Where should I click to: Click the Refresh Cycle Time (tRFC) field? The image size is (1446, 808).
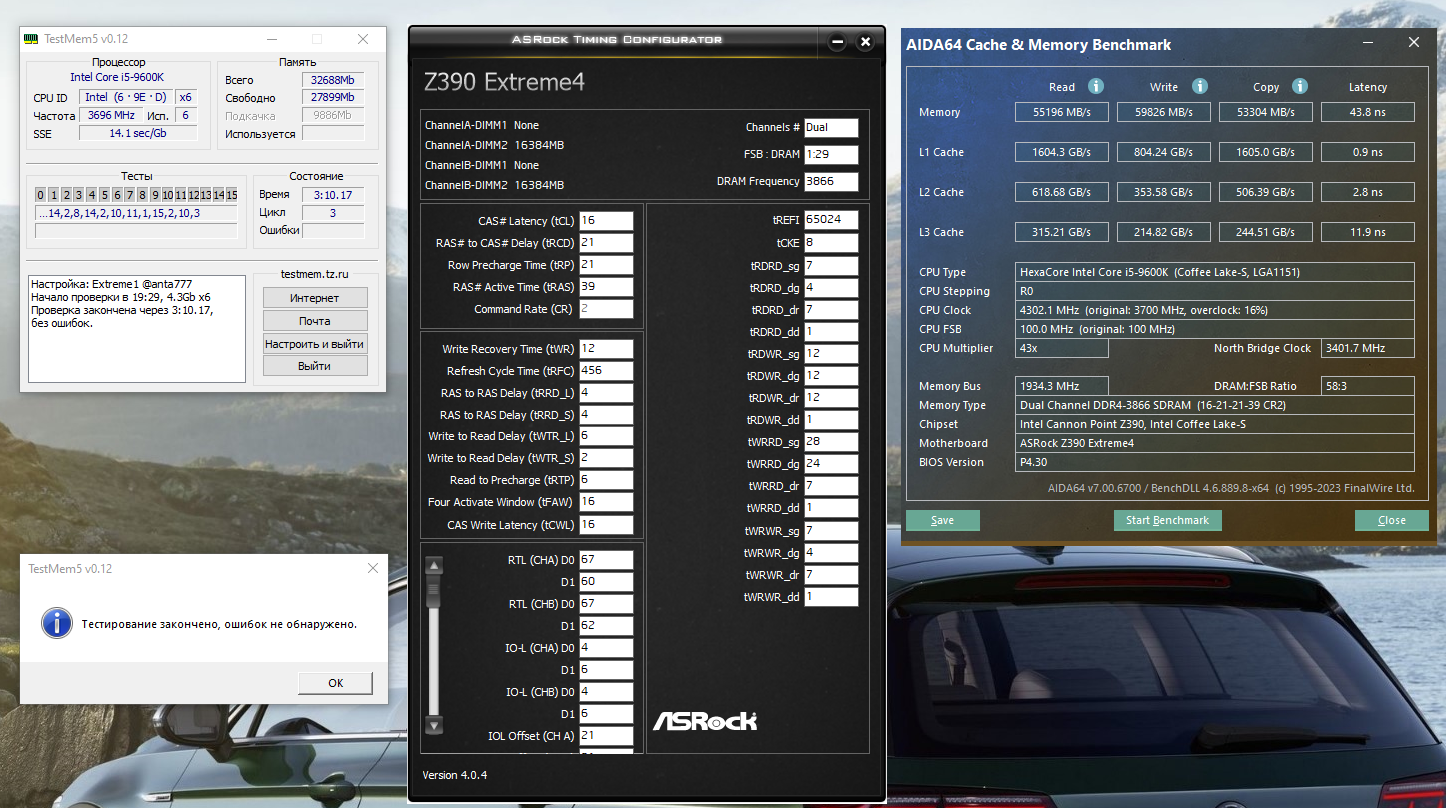click(x=606, y=371)
